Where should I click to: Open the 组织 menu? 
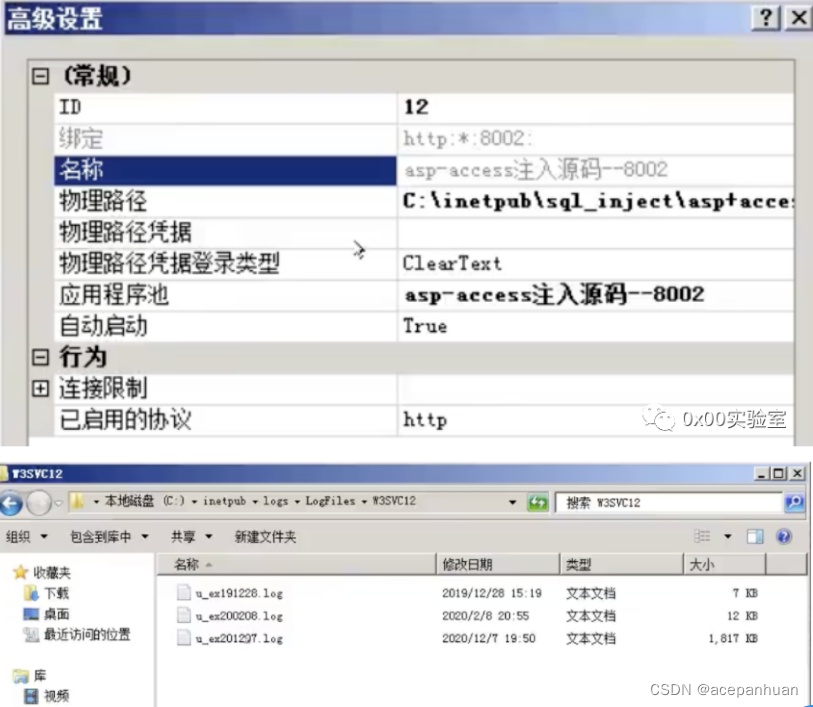click(x=20, y=536)
